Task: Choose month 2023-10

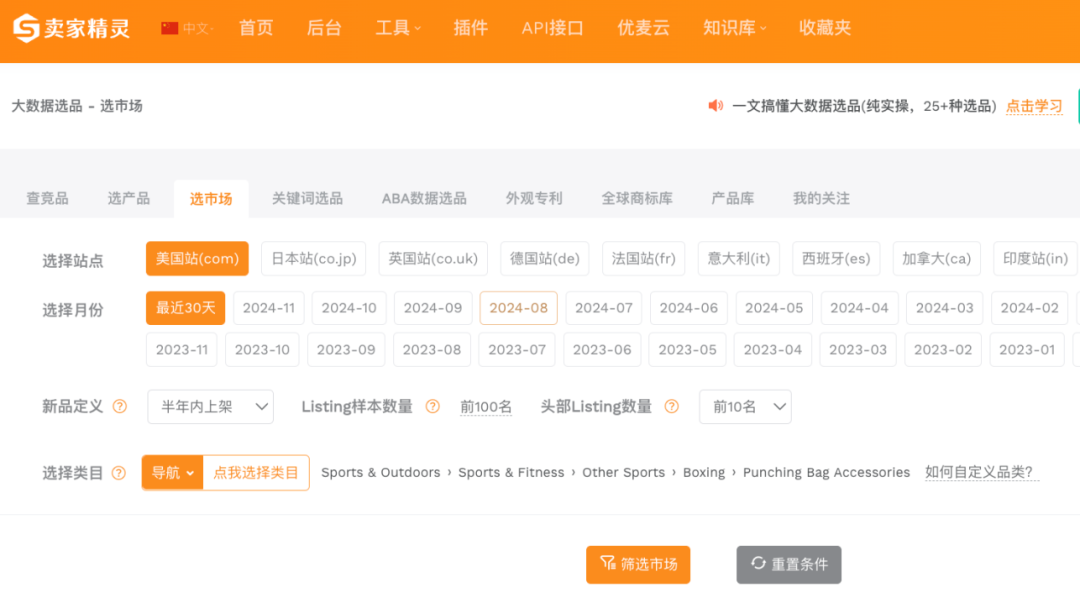Action: click(262, 349)
